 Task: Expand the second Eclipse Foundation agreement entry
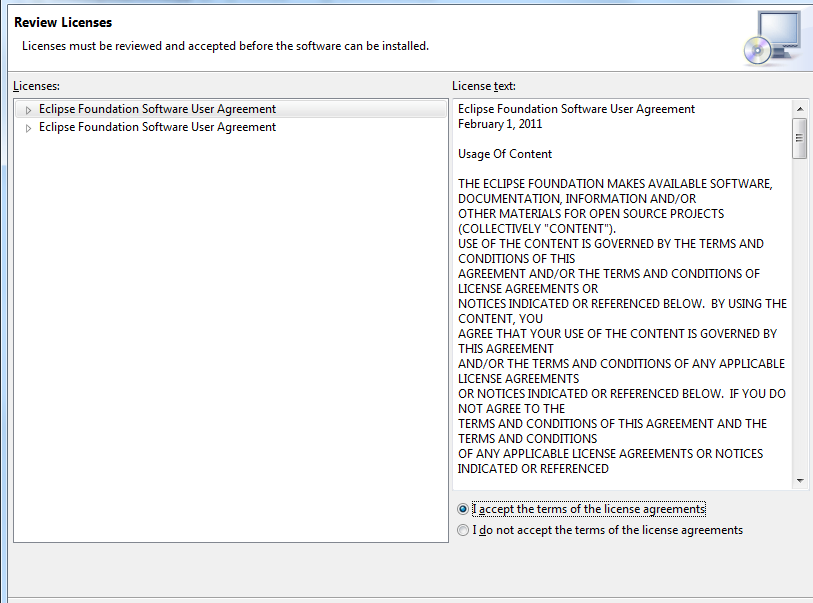(x=29, y=128)
